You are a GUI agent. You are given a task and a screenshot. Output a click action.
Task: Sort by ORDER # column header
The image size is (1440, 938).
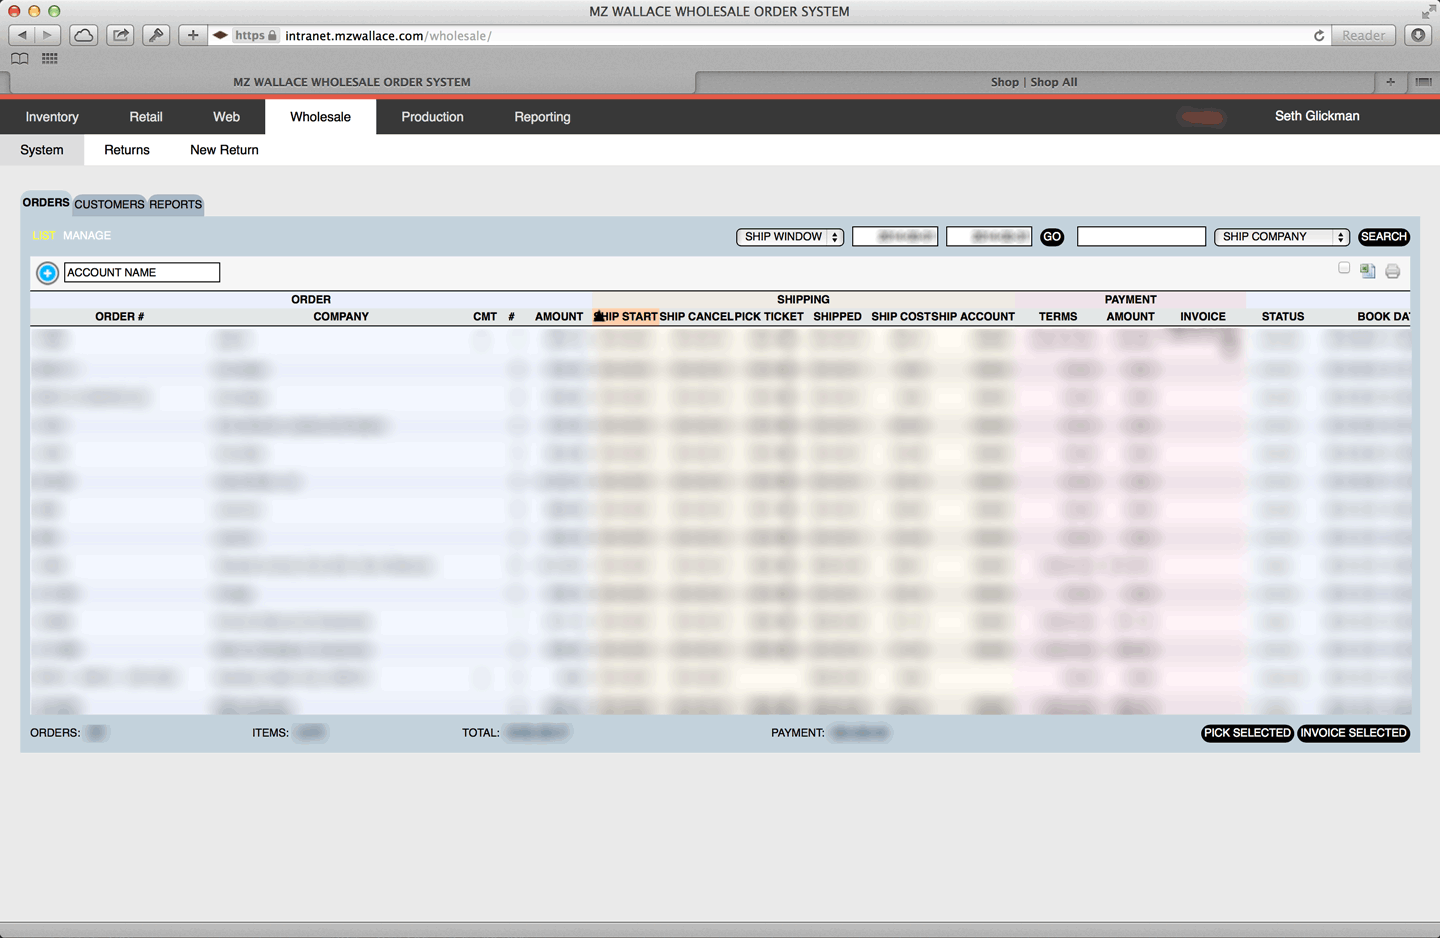pyautogui.click(x=120, y=317)
